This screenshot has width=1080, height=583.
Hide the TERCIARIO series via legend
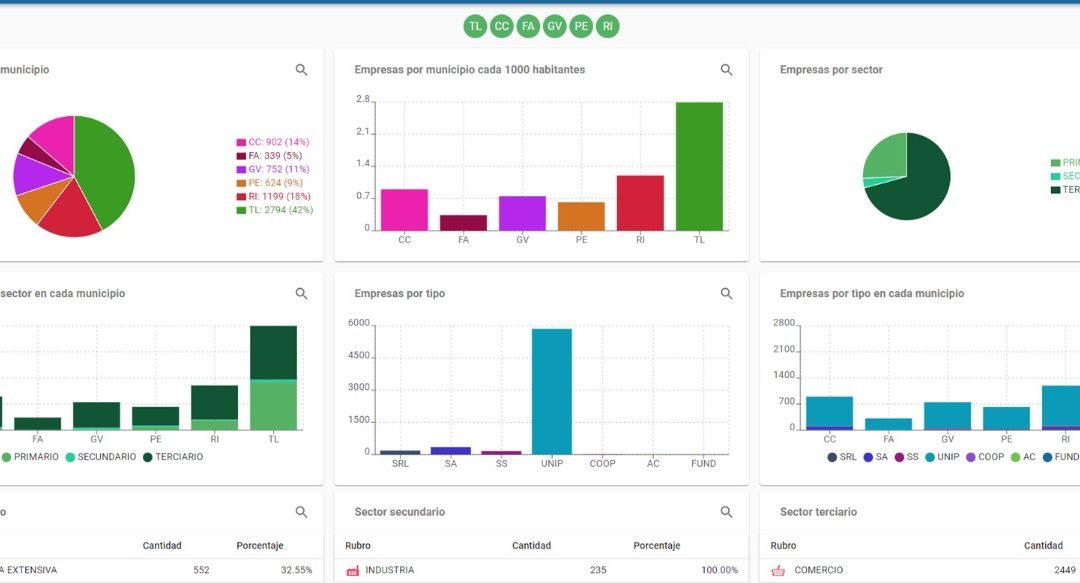pos(172,457)
